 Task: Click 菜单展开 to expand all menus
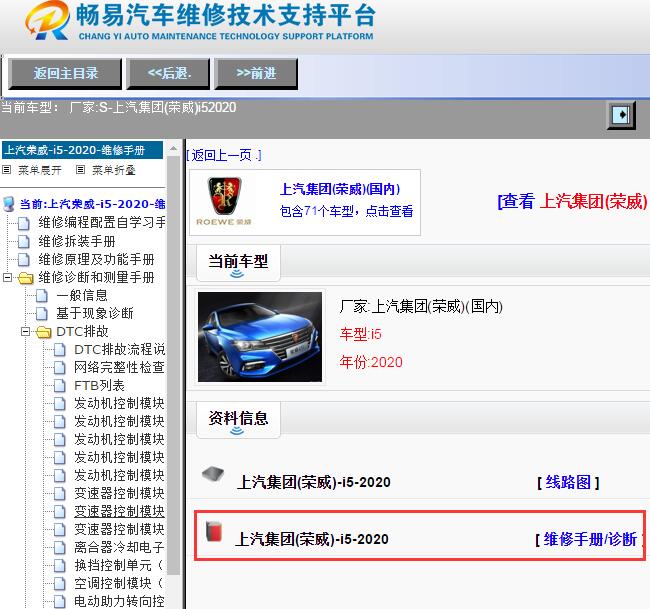[x=40, y=170]
